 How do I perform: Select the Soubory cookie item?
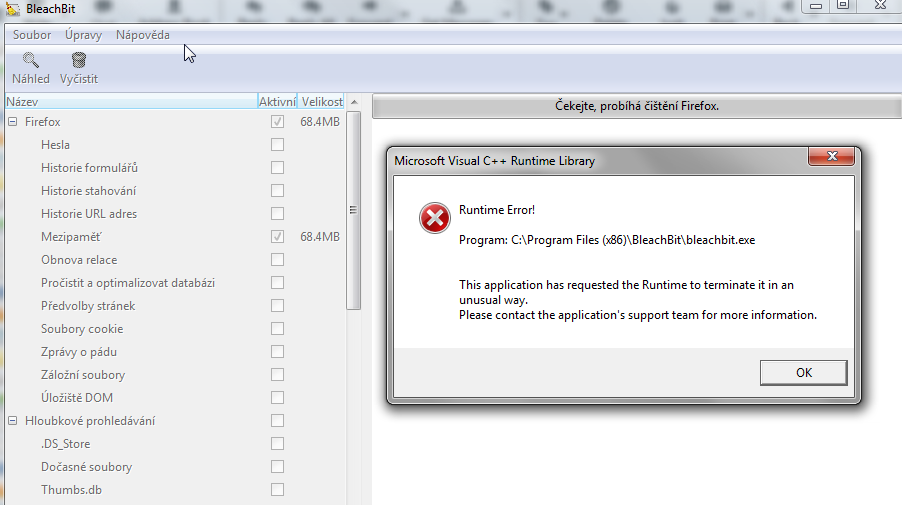82,329
